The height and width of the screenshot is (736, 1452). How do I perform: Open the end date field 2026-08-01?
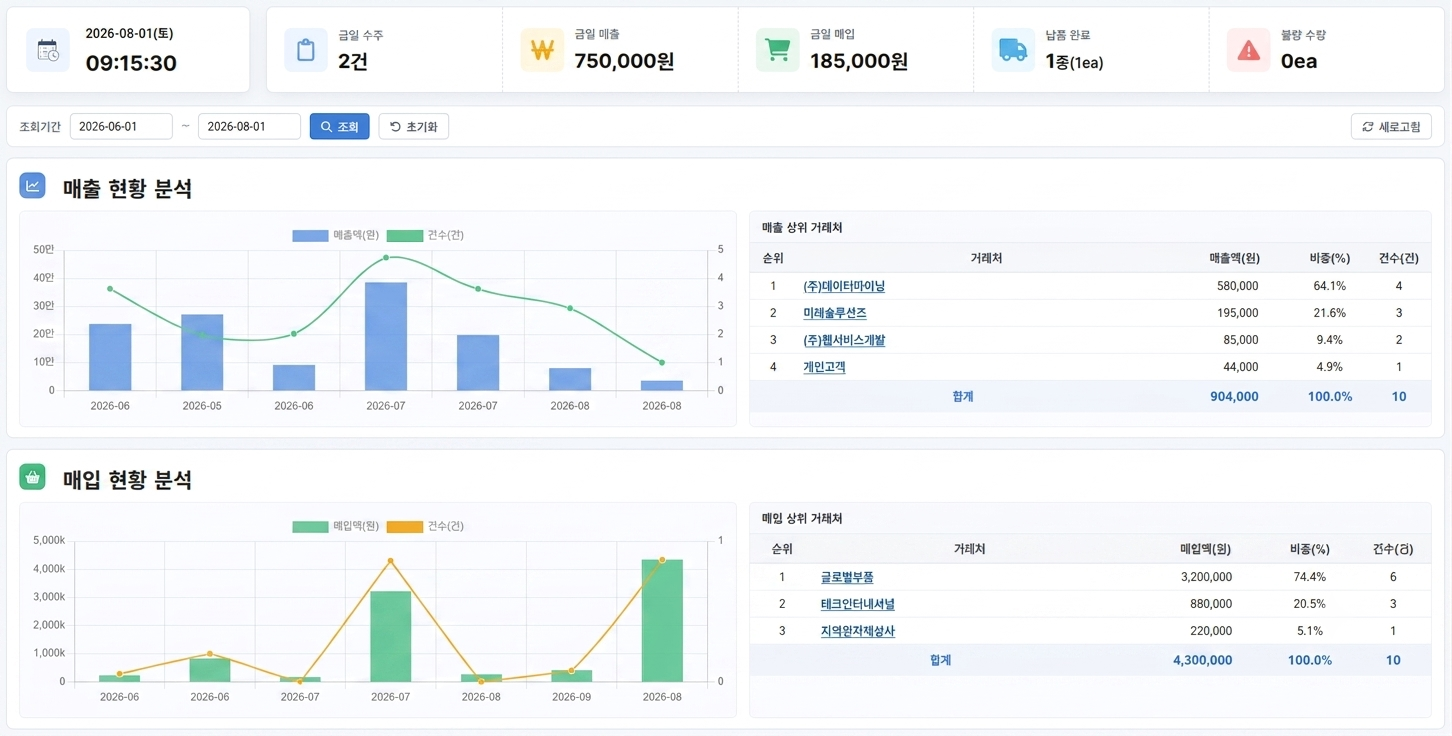[x=249, y=127]
